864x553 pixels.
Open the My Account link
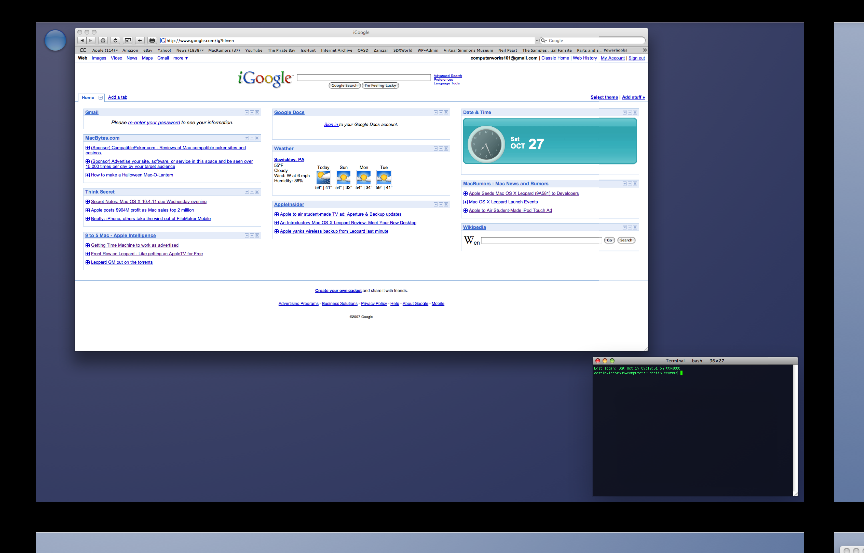coord(612,58)
